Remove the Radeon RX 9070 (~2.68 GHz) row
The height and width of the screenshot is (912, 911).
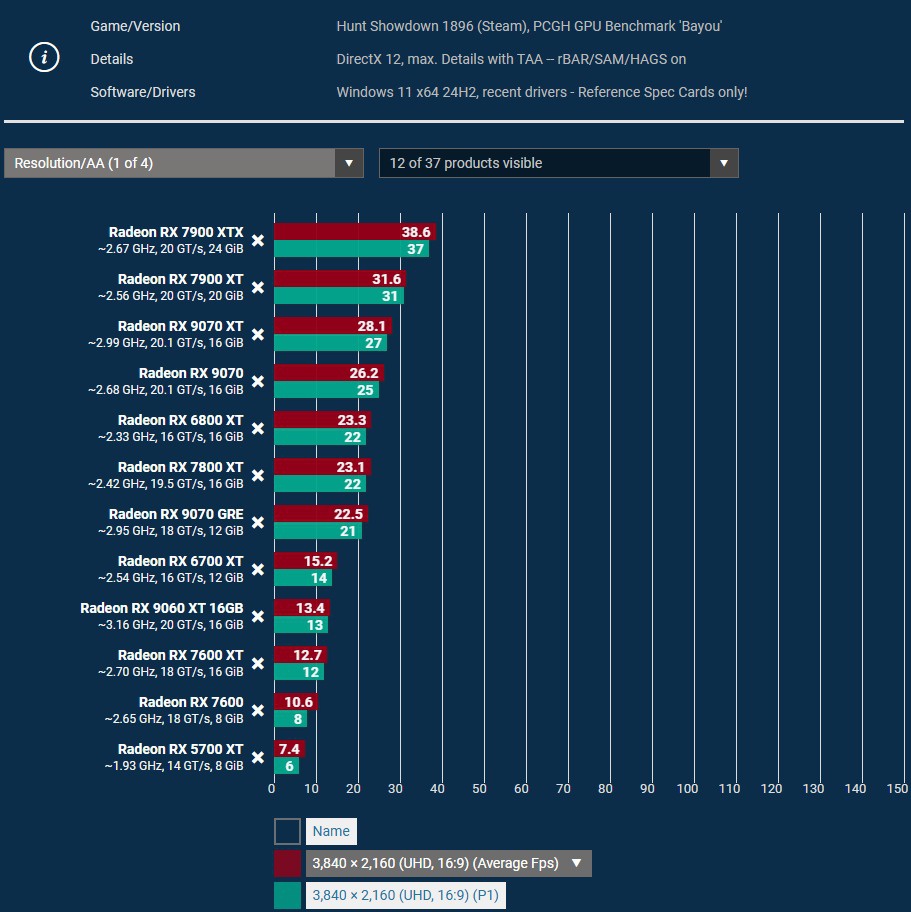tap(258, 382)
